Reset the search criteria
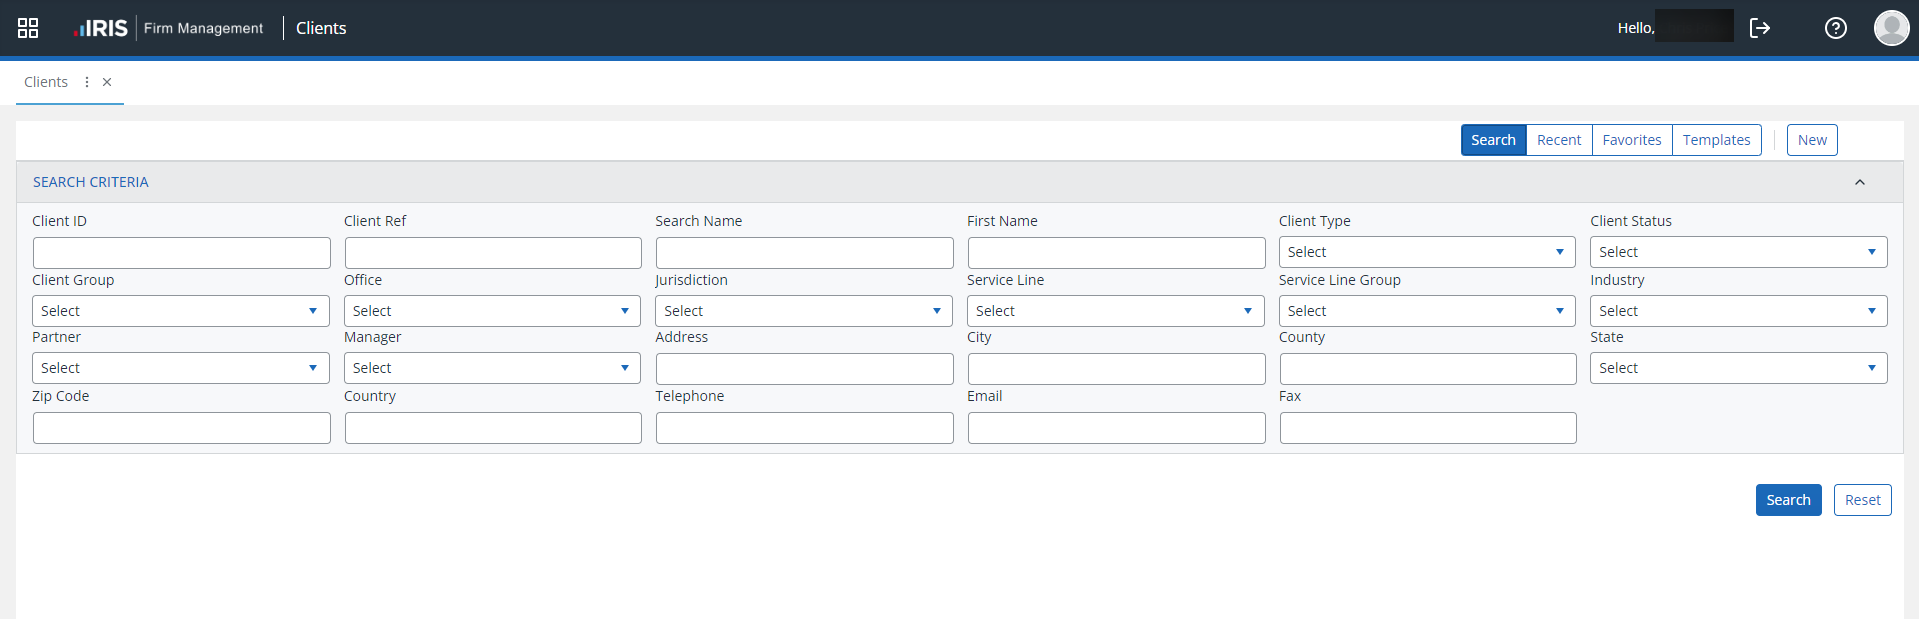Screen dimensions: 1919x619 coord(1862,500)
